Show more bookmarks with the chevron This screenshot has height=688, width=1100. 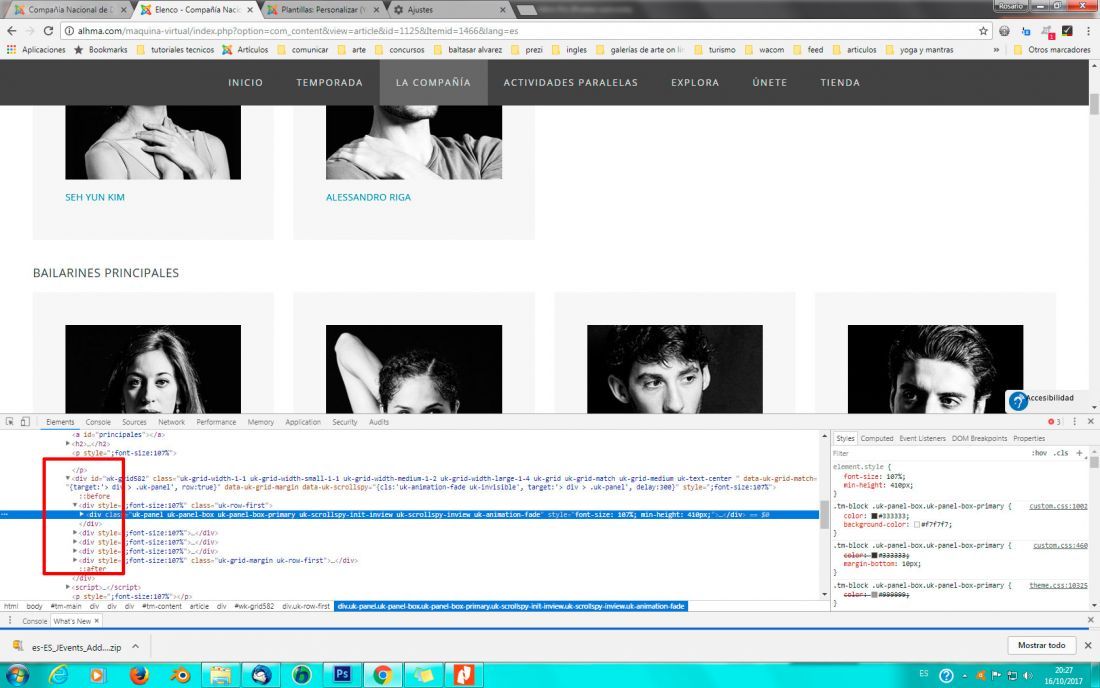pyautogui.click(x=996, y=50)
